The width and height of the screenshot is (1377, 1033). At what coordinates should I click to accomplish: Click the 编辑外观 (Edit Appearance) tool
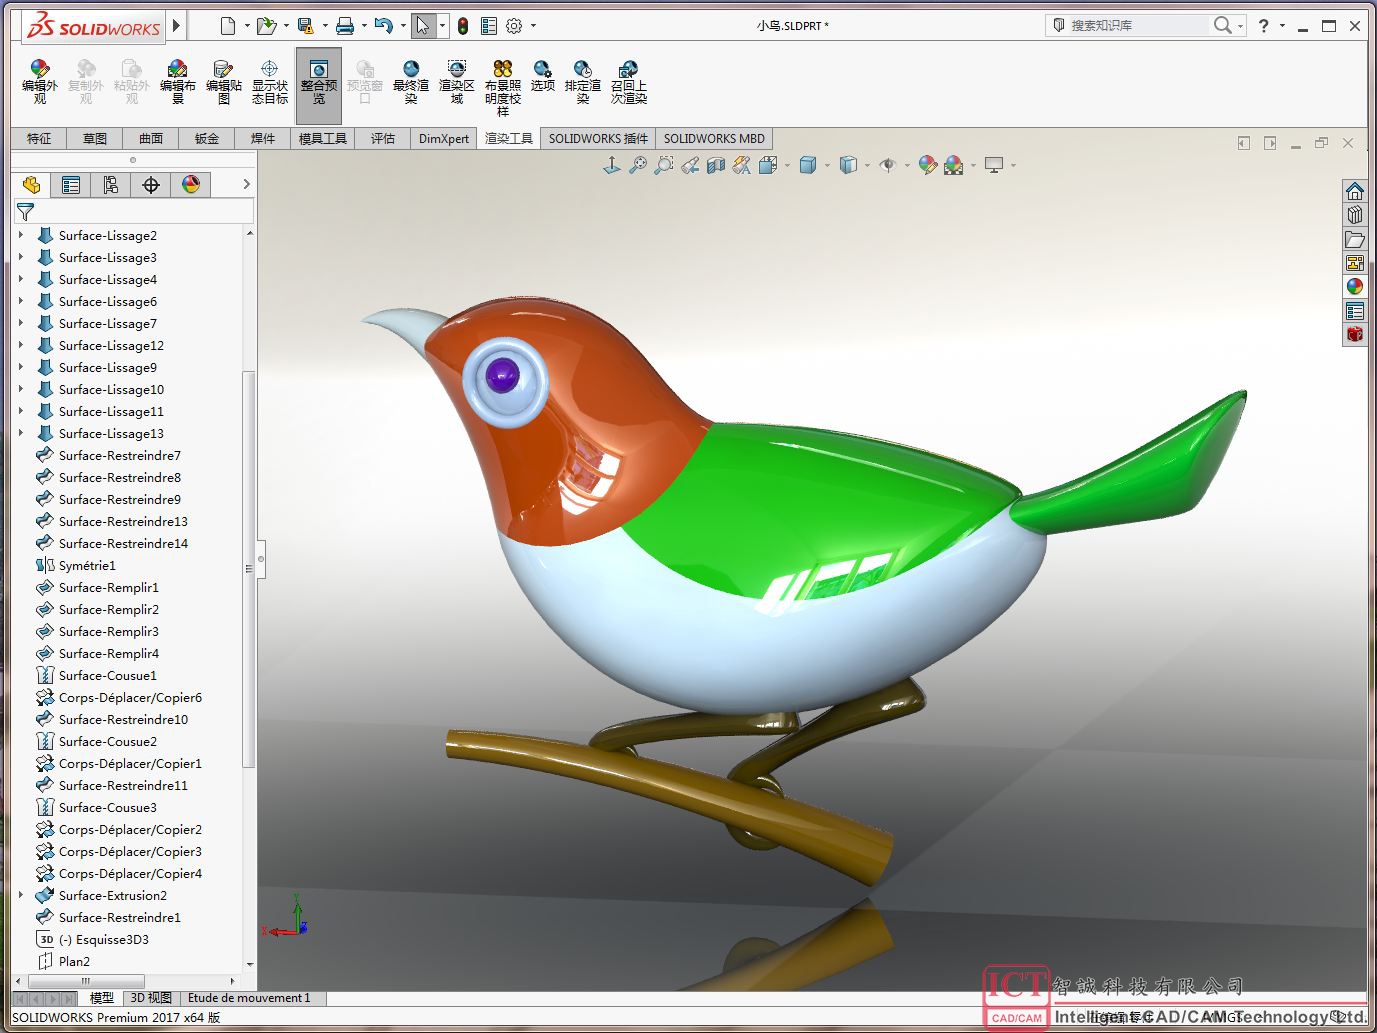pos(39,82)
